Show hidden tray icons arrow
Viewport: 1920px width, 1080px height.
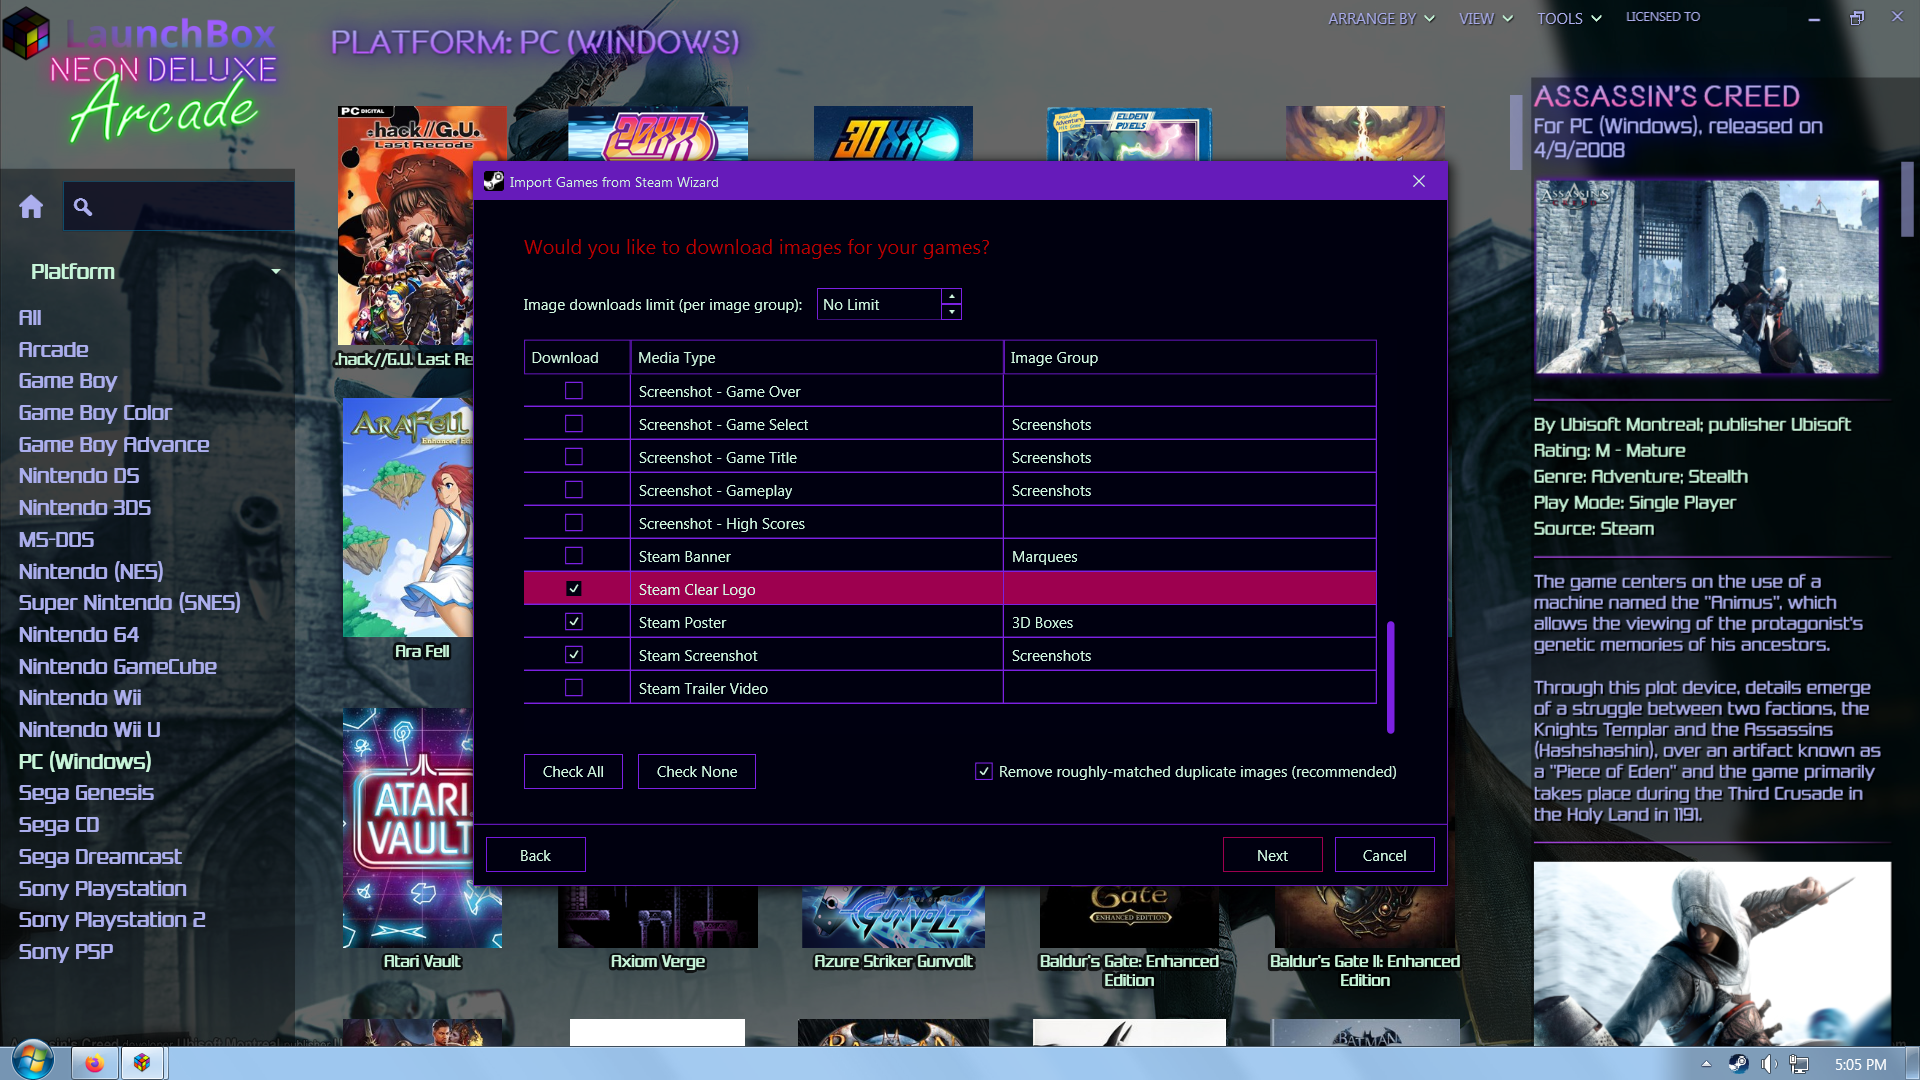(x=1706, y=1064)
